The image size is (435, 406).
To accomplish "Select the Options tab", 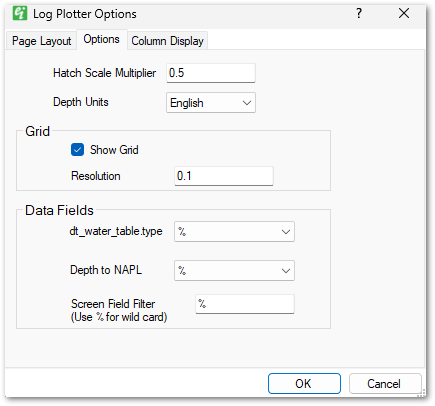I will click(101, 39).
